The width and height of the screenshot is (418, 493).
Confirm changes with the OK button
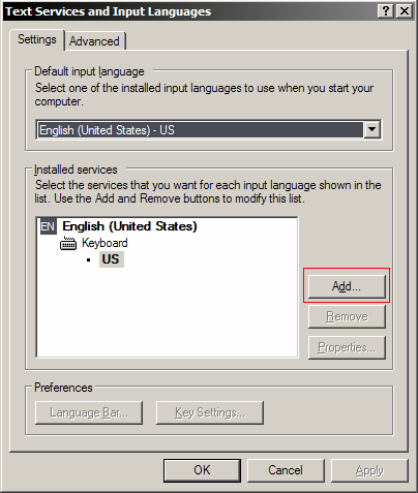click(202, 470)
